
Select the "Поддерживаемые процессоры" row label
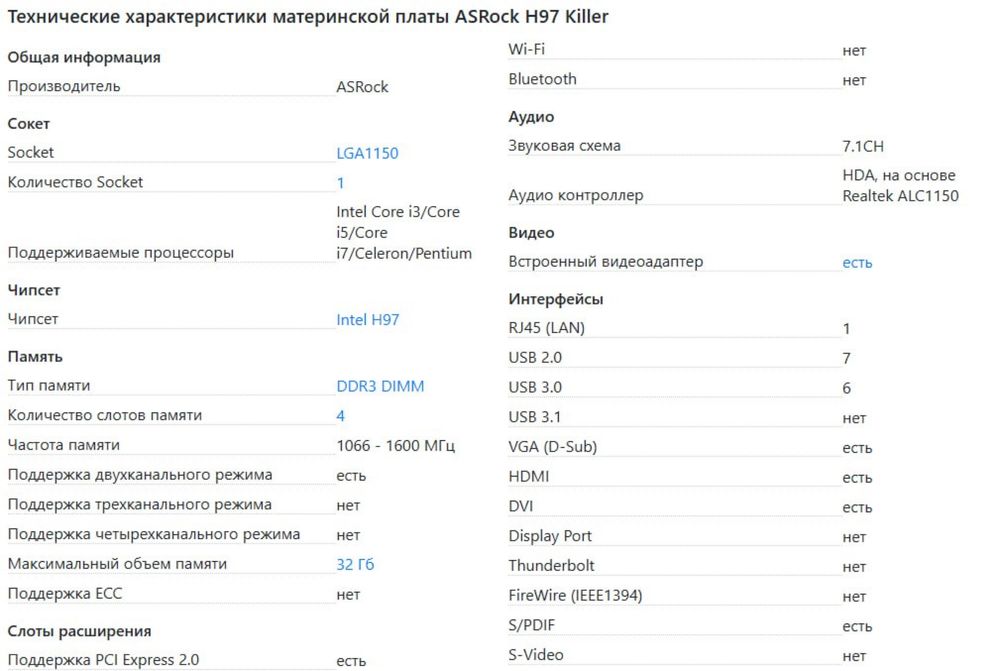(121, 253)
